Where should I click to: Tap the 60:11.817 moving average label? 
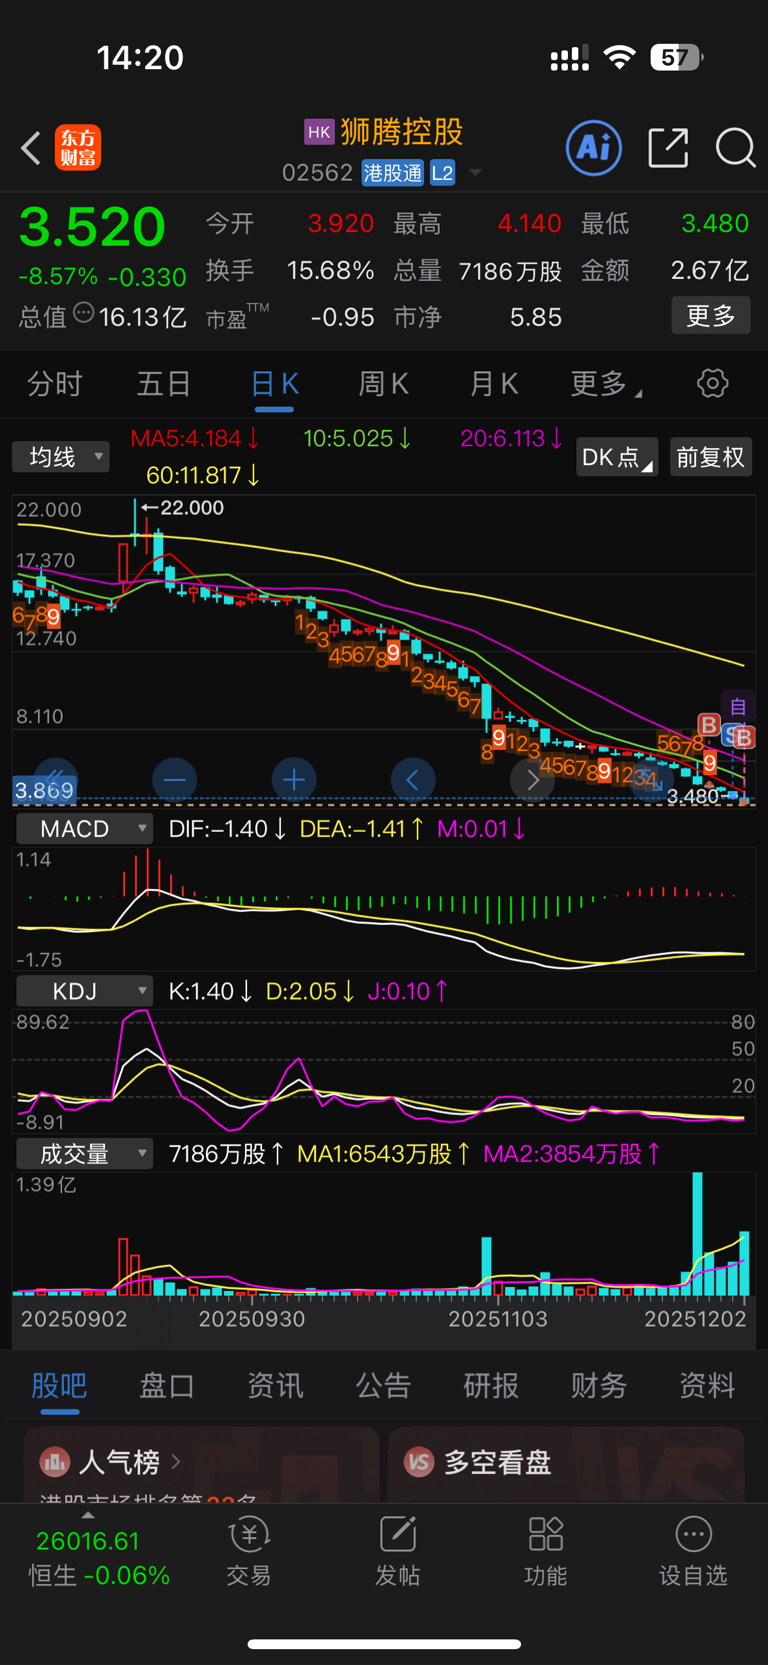tap(203, 475)
